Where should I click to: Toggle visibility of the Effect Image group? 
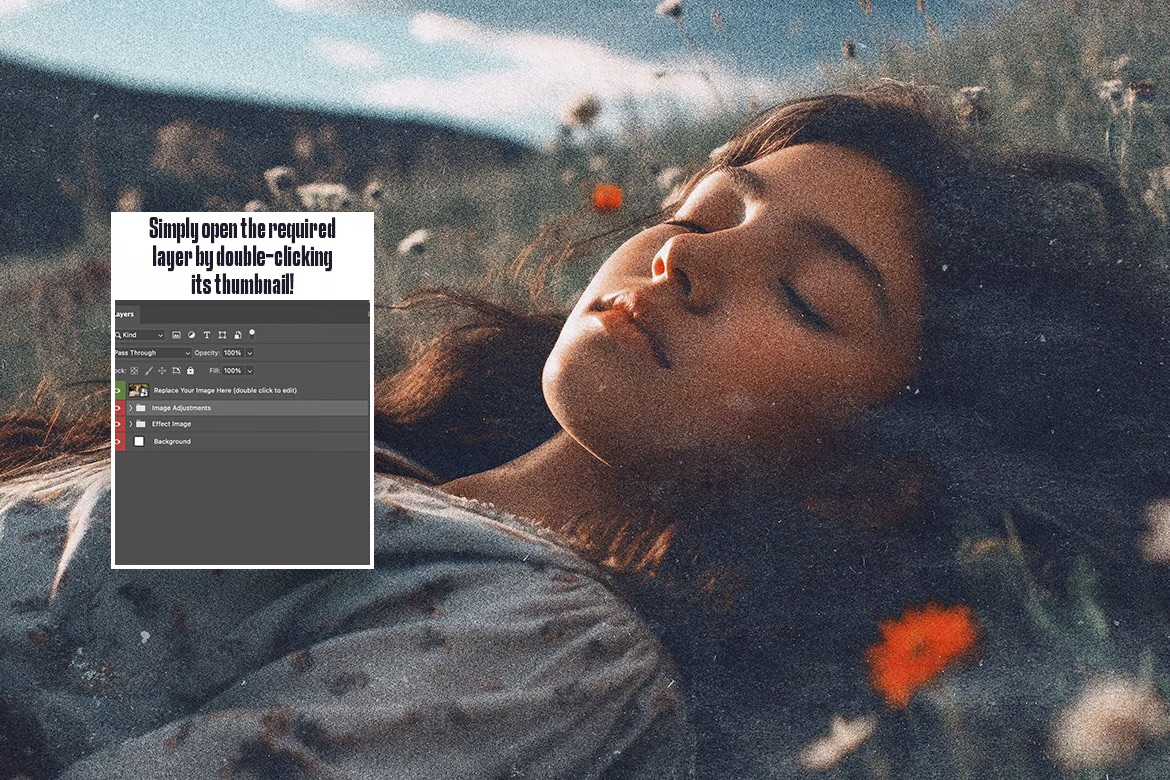point(115,424)
